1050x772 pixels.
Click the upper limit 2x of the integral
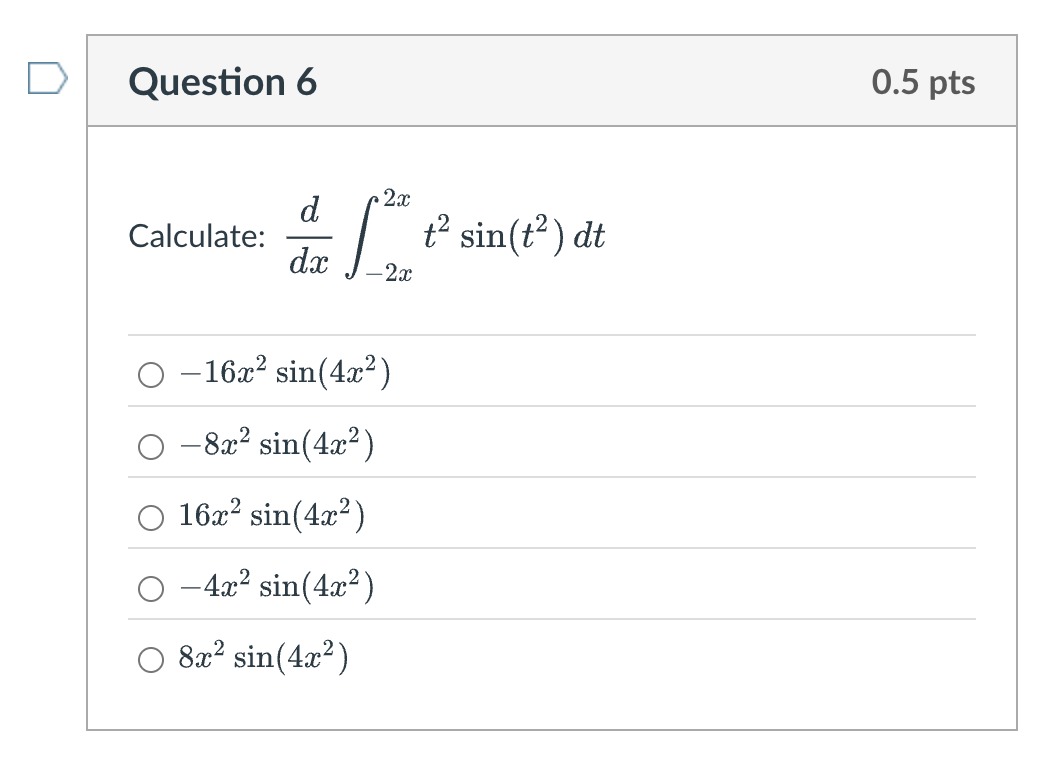[x=396, y=199]
